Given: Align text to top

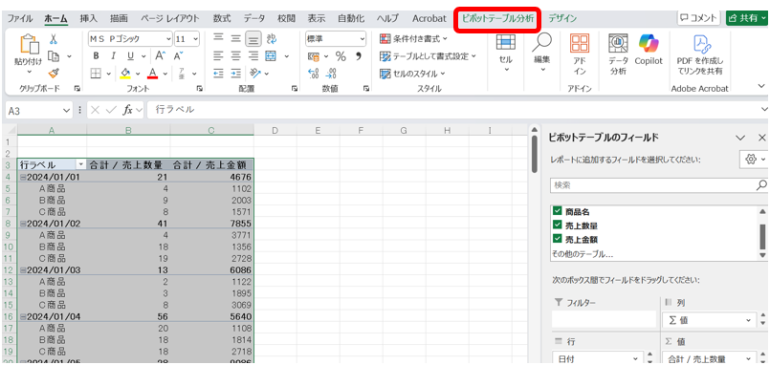Looking at the screenshot, I should (x=218, y=38).
